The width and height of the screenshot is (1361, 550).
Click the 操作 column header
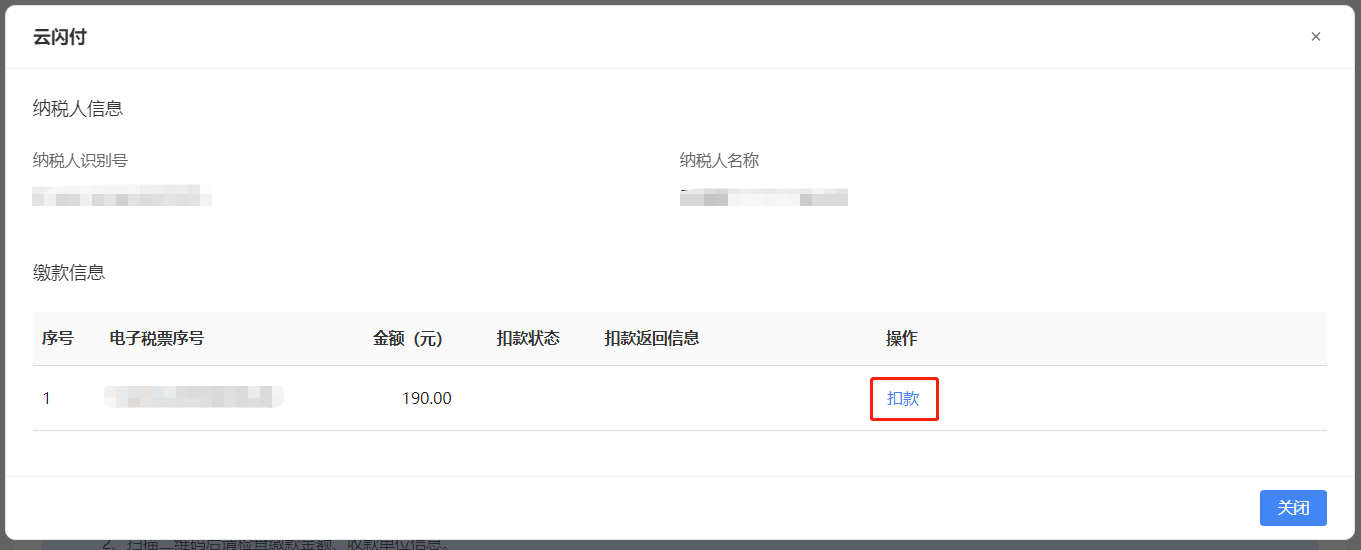point(901,338)
